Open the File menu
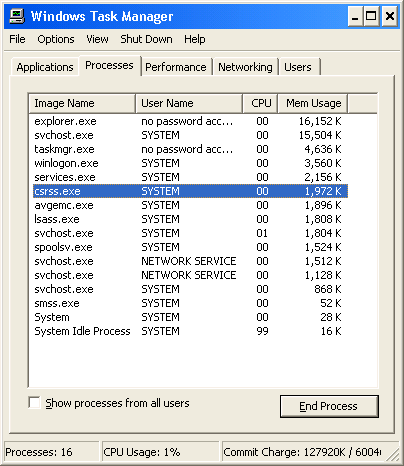This screenshot has height=466, width=404. 17,39
